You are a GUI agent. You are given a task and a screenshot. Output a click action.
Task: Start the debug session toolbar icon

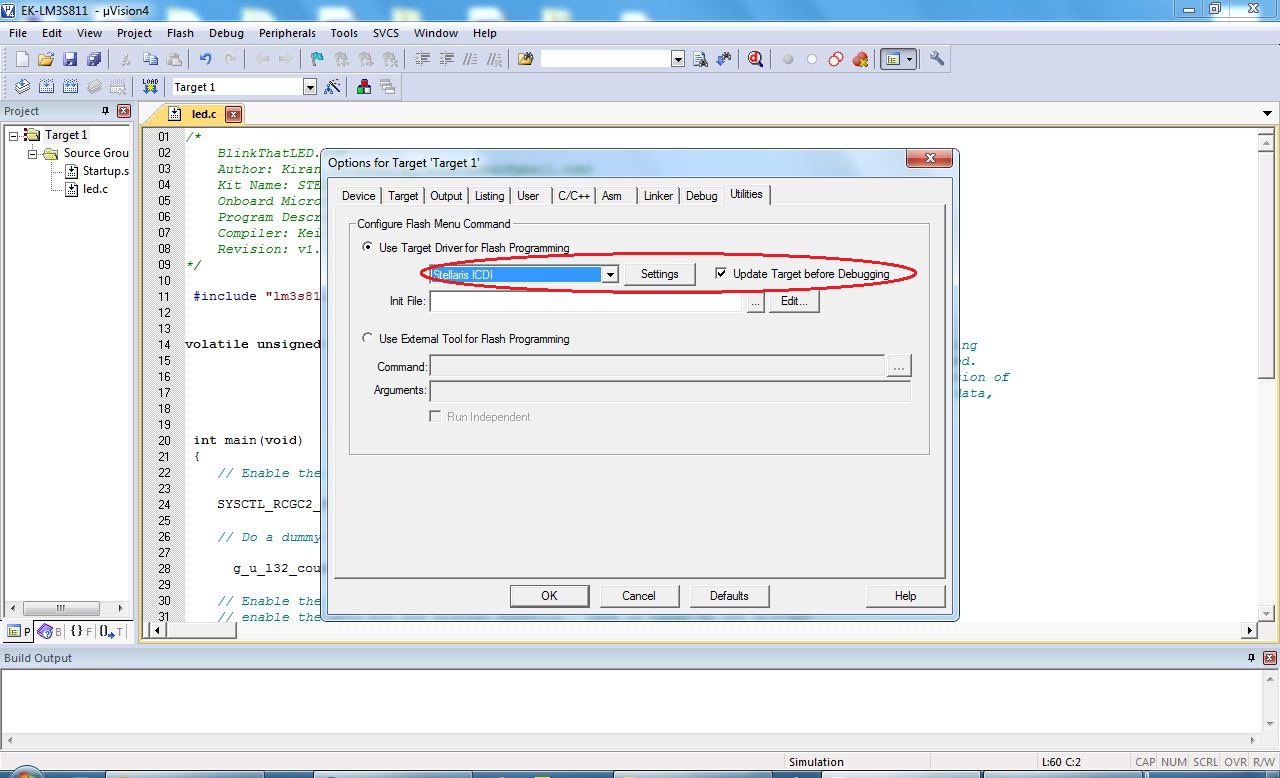point(755,60)
